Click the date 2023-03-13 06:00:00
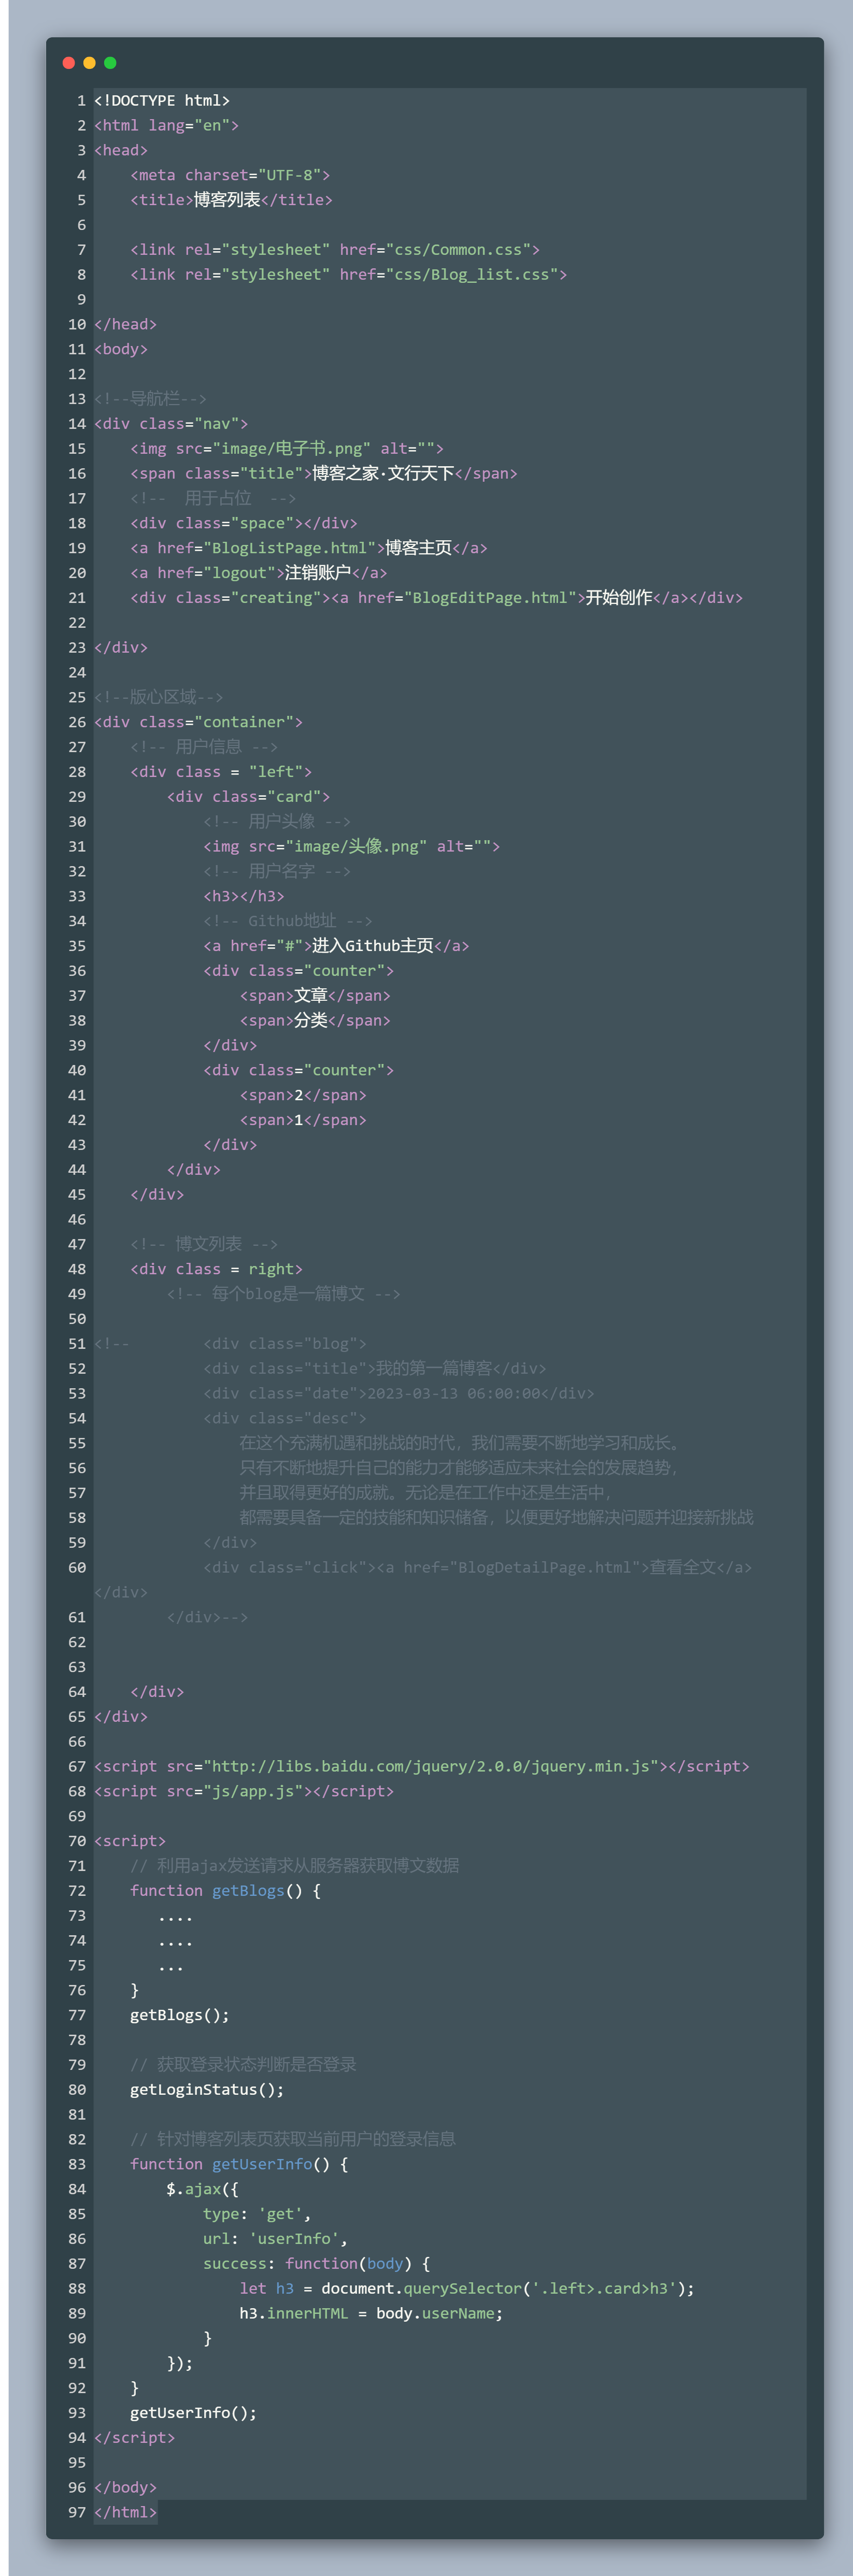This screenshot has height=2576, width=853. (454, 1394)
